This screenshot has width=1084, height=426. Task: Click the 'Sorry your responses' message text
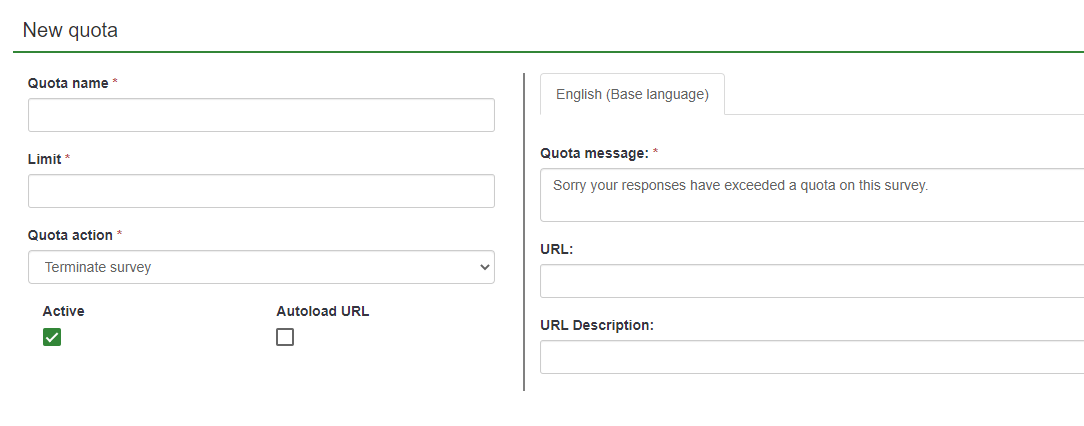[740, 185]
